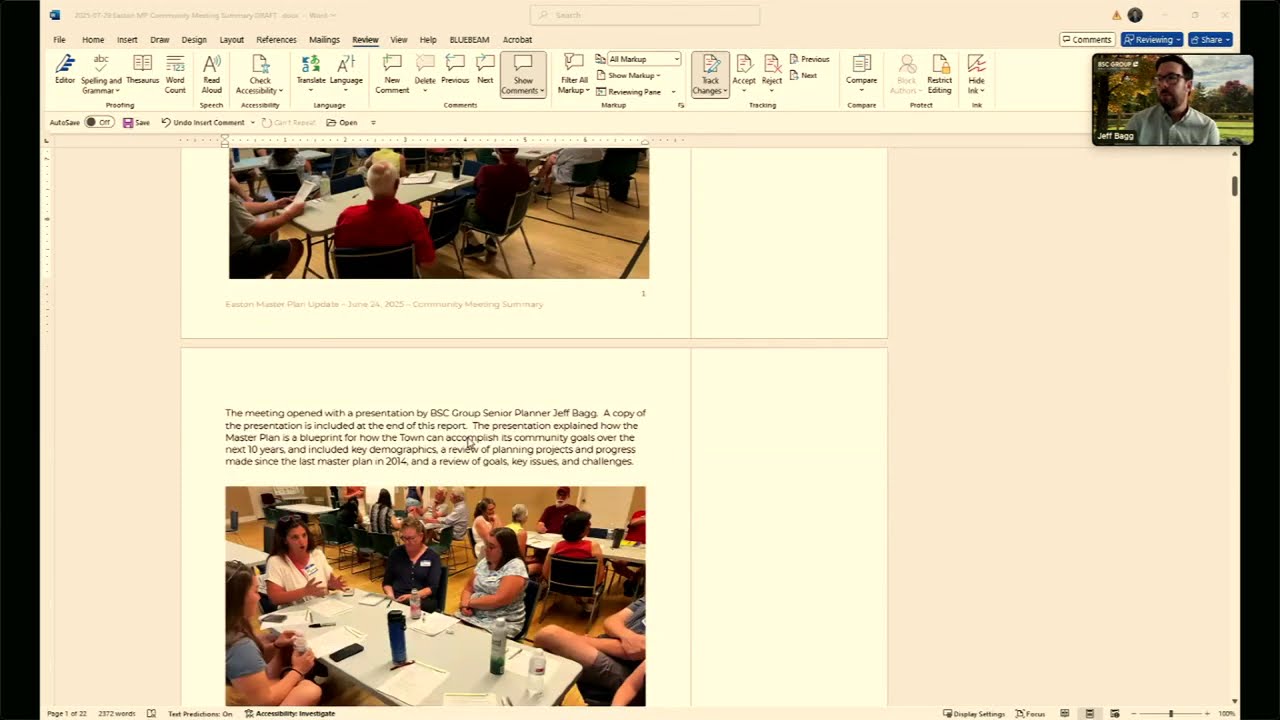Image resolution: width=1280 pixels, height=720 pixels.
Task: Adjust the zoom slider
Action: point(1170,713)
